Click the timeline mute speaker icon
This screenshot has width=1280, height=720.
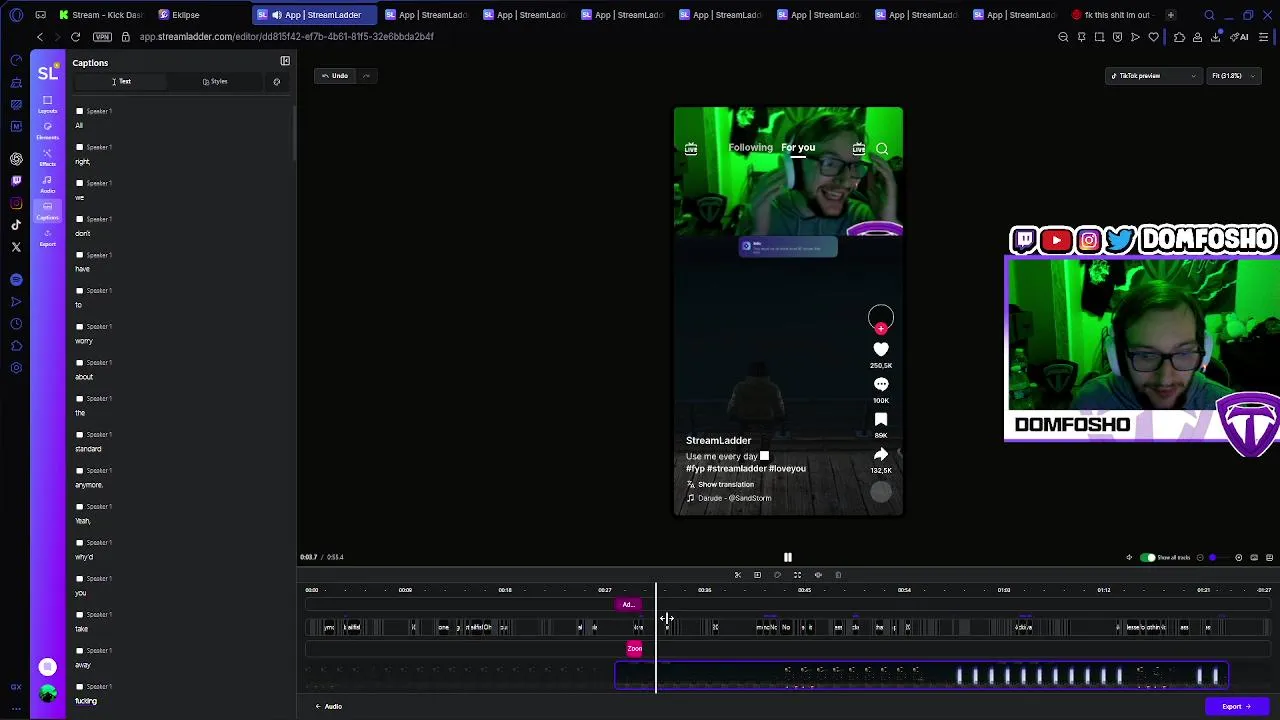pos(1129,558)
